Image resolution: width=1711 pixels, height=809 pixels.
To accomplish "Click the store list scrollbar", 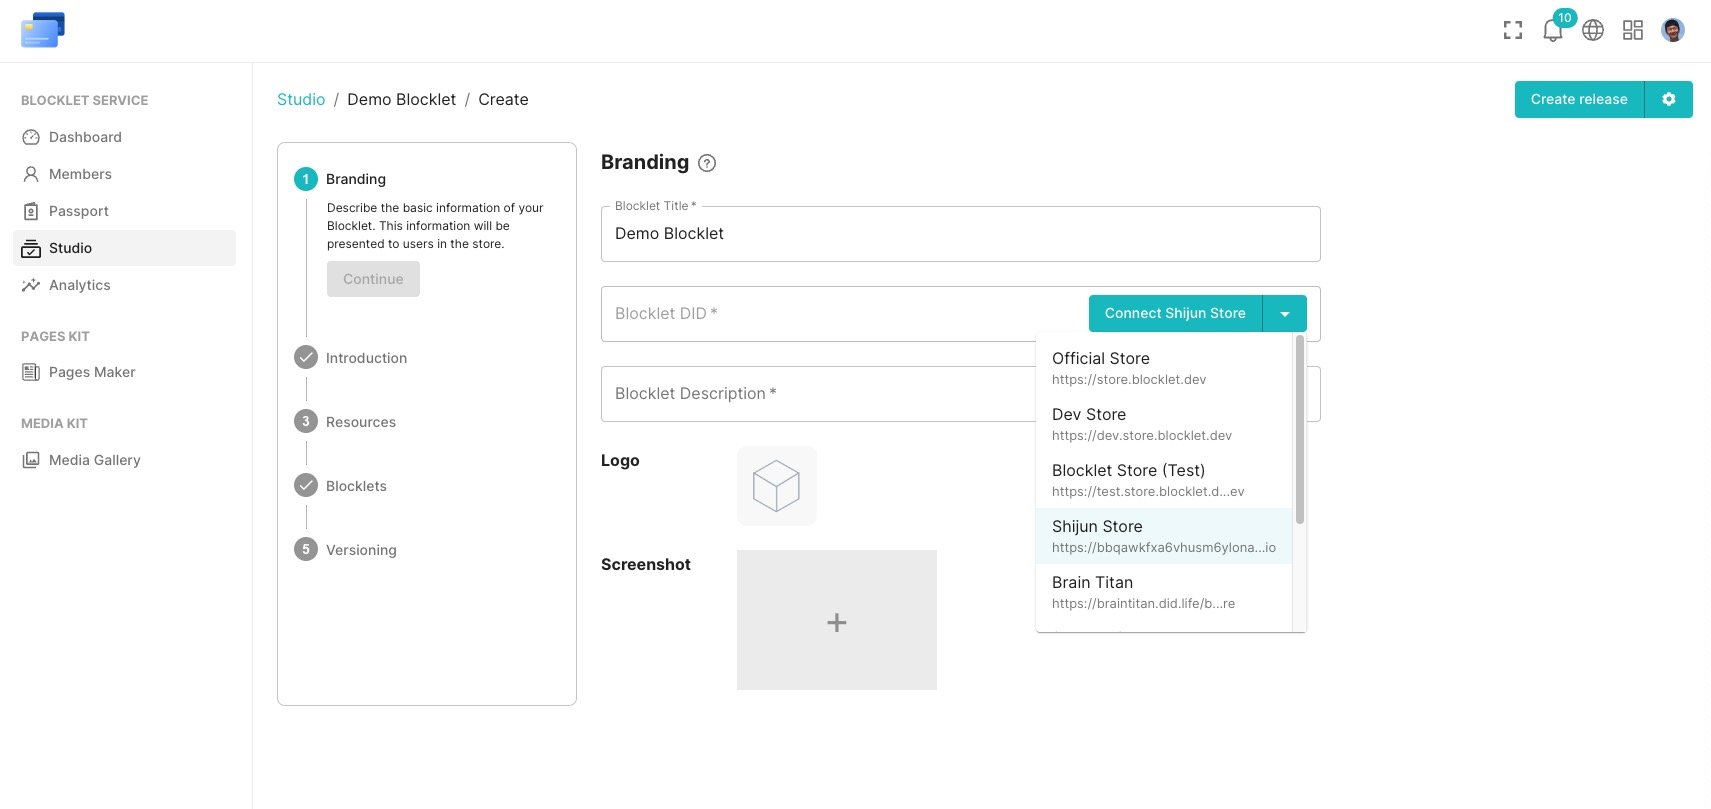I will [1299, 430].
